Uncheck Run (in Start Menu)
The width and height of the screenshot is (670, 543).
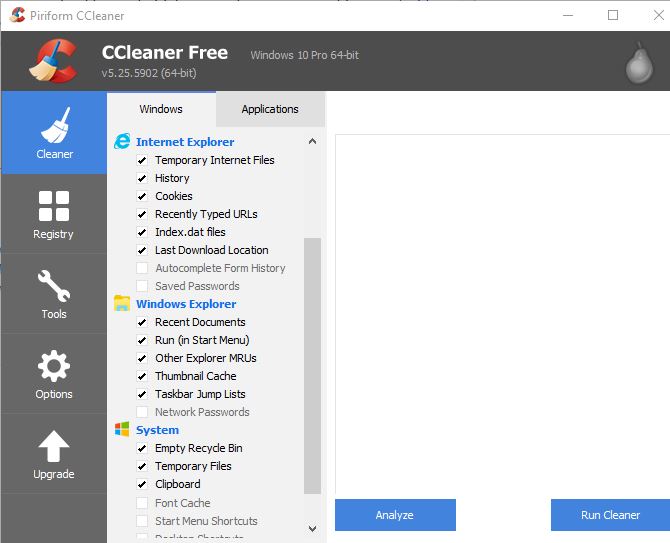click(x=142, y=340)
